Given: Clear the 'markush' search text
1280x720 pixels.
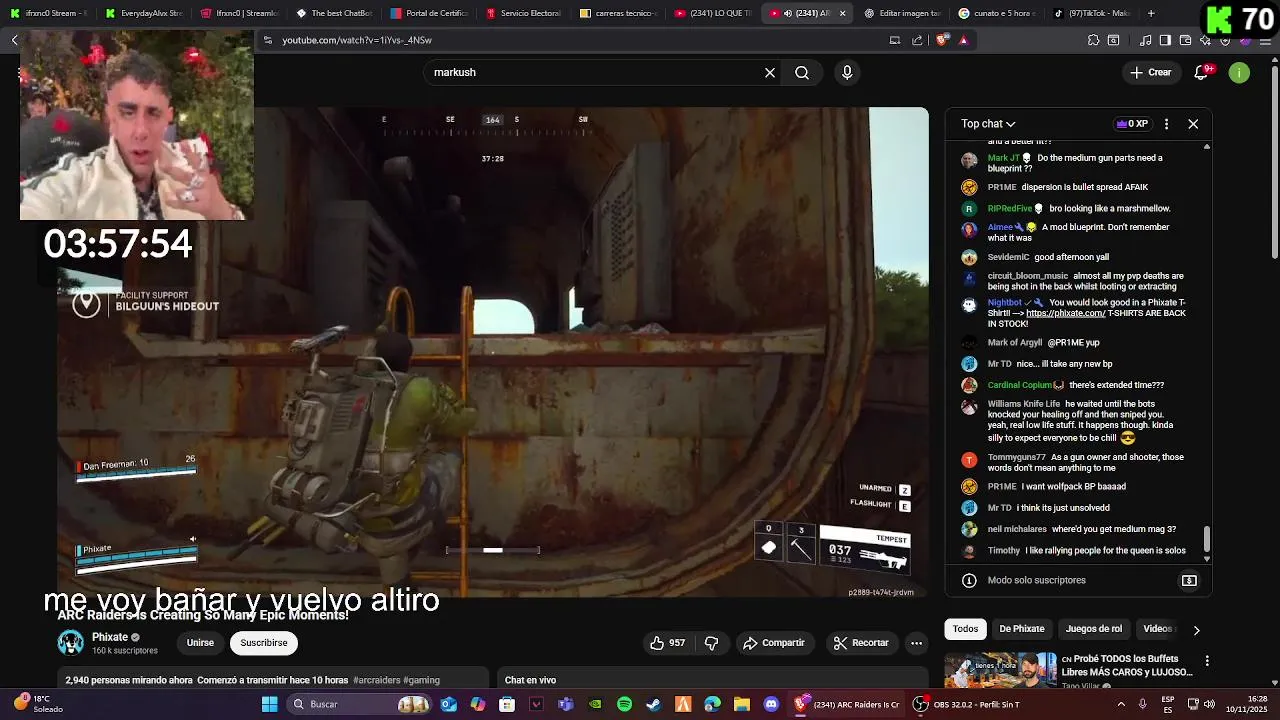Looking at the screenshot, I should pyautogui.click(x=770, y=72).
